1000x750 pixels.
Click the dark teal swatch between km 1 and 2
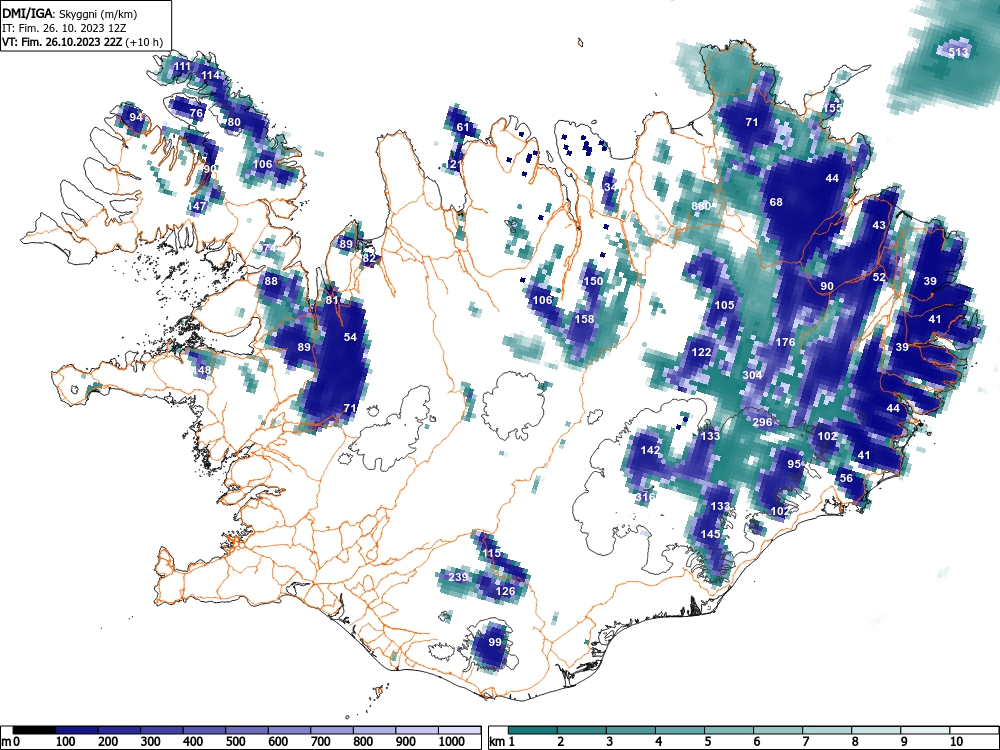pyautogui.click(x=533, y=730)
